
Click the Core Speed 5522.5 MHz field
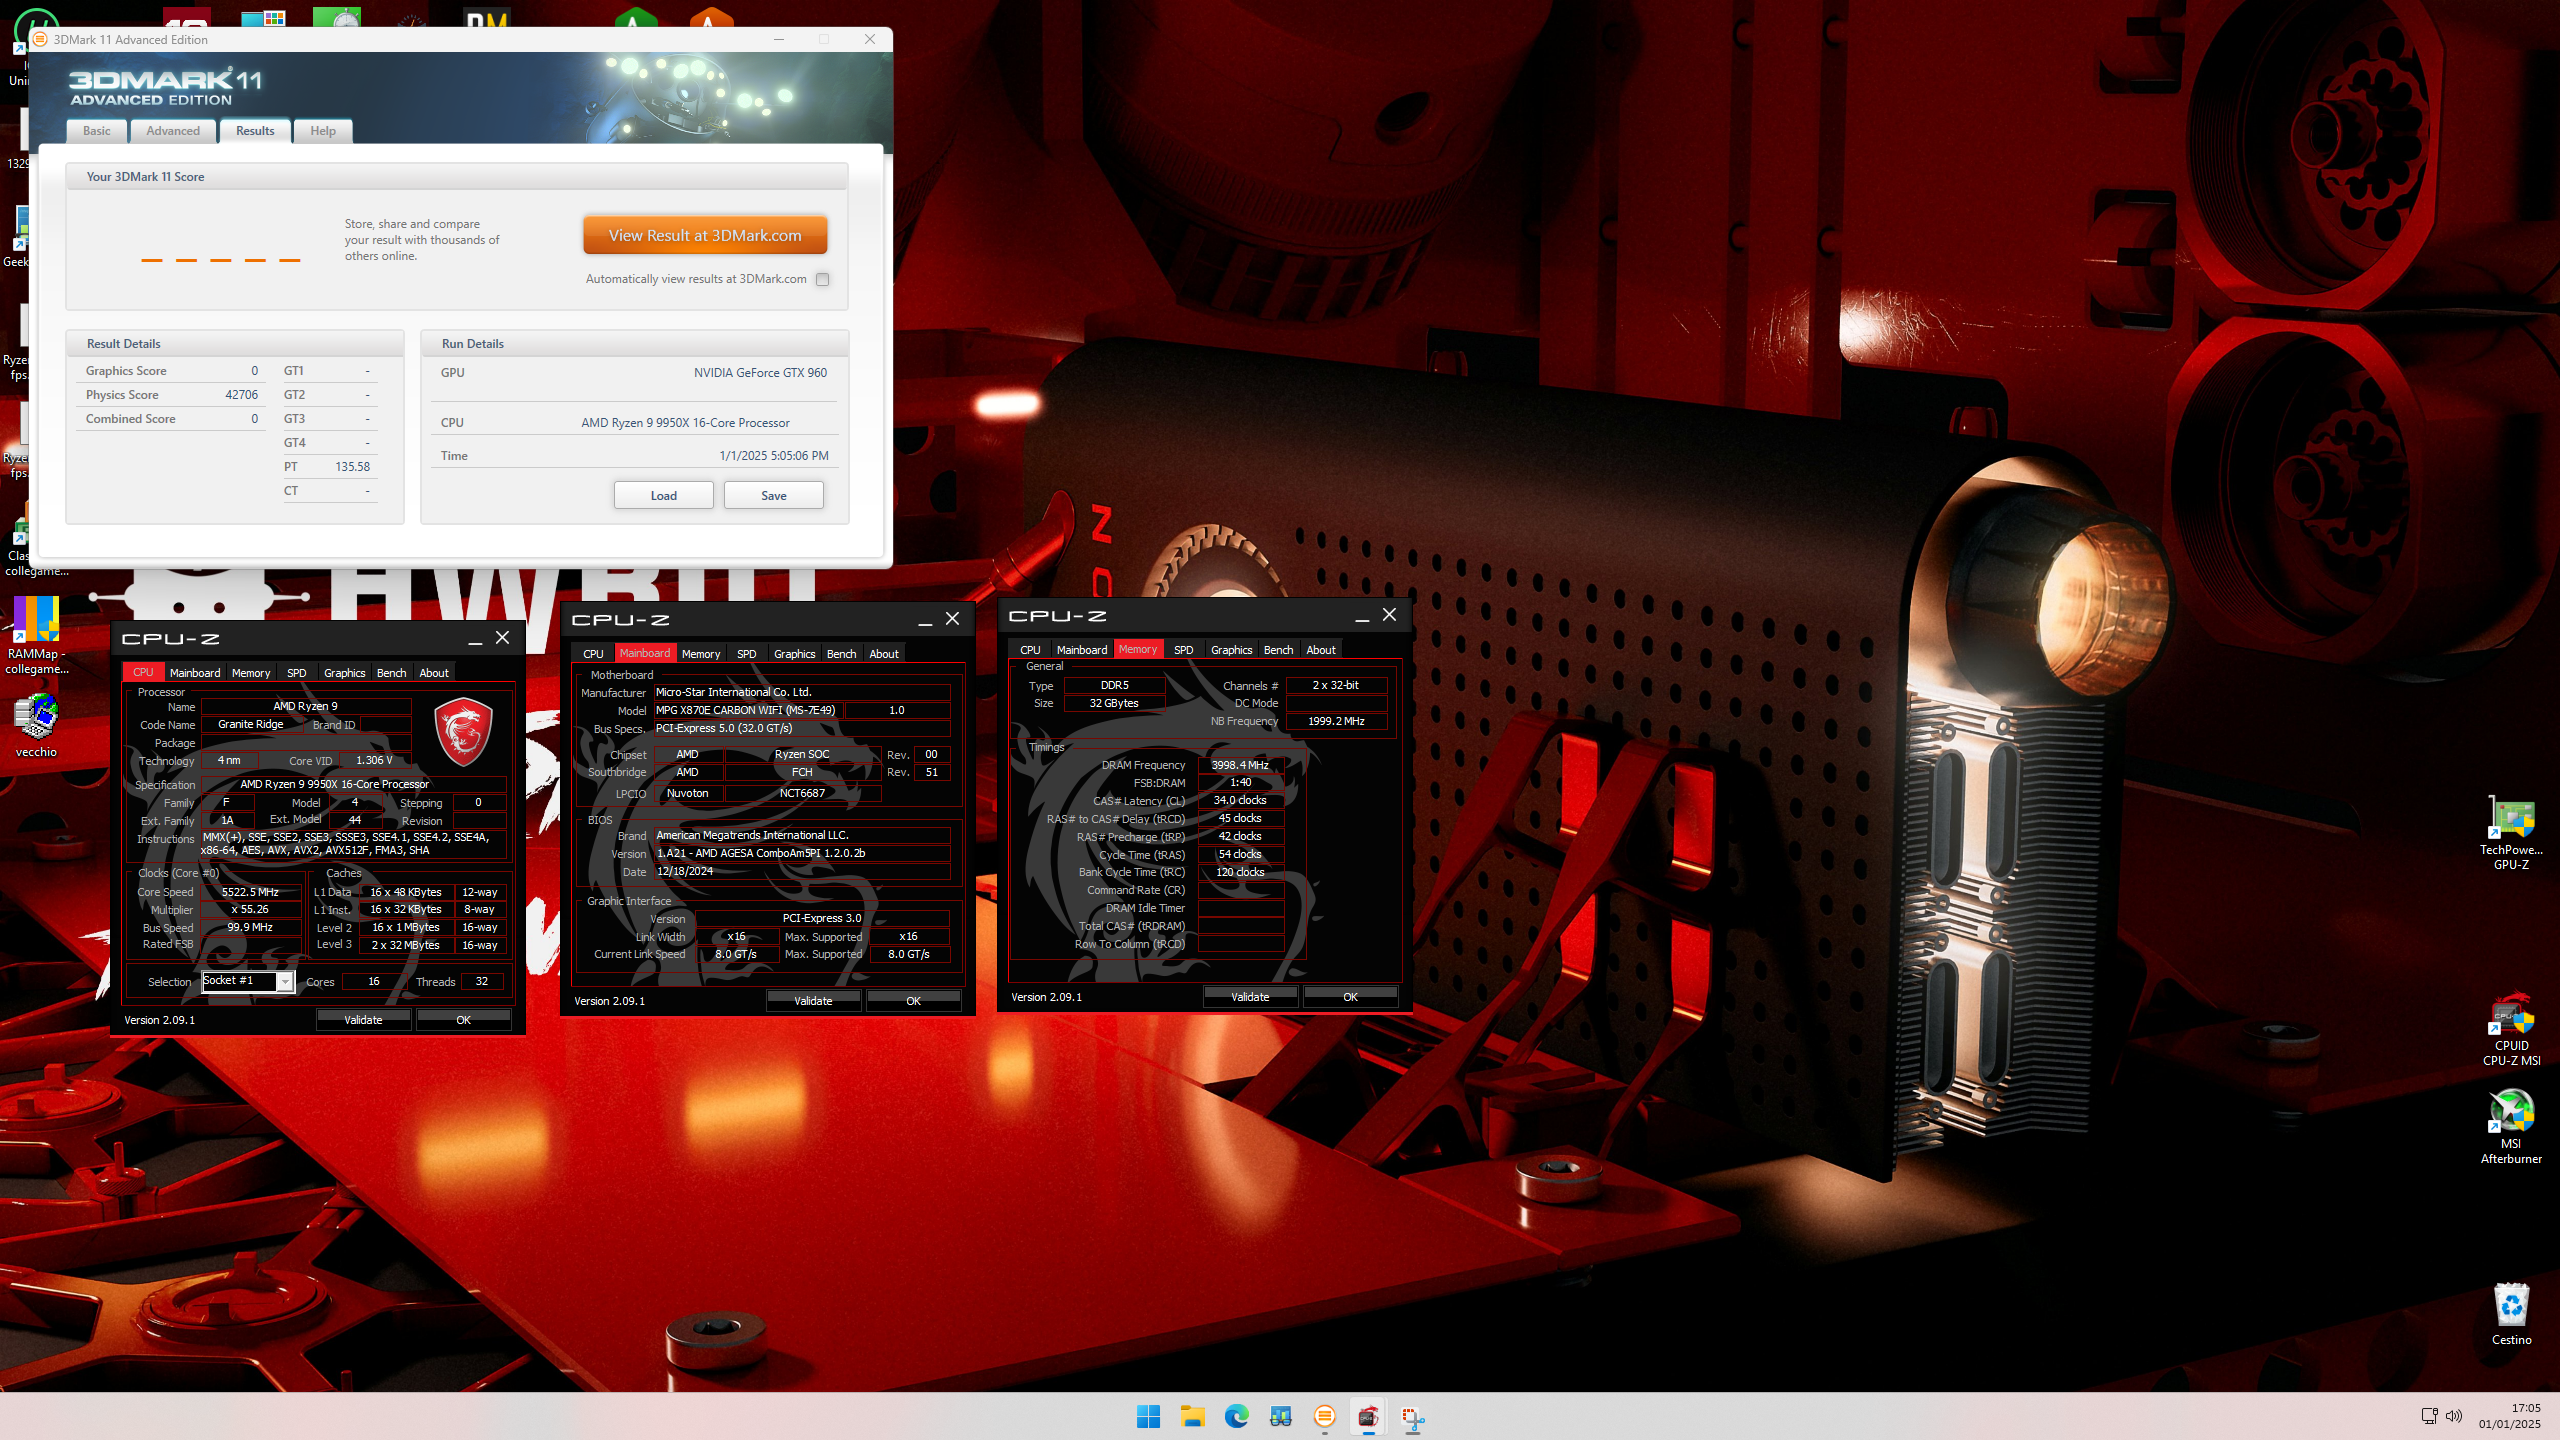tap(250, 892)
